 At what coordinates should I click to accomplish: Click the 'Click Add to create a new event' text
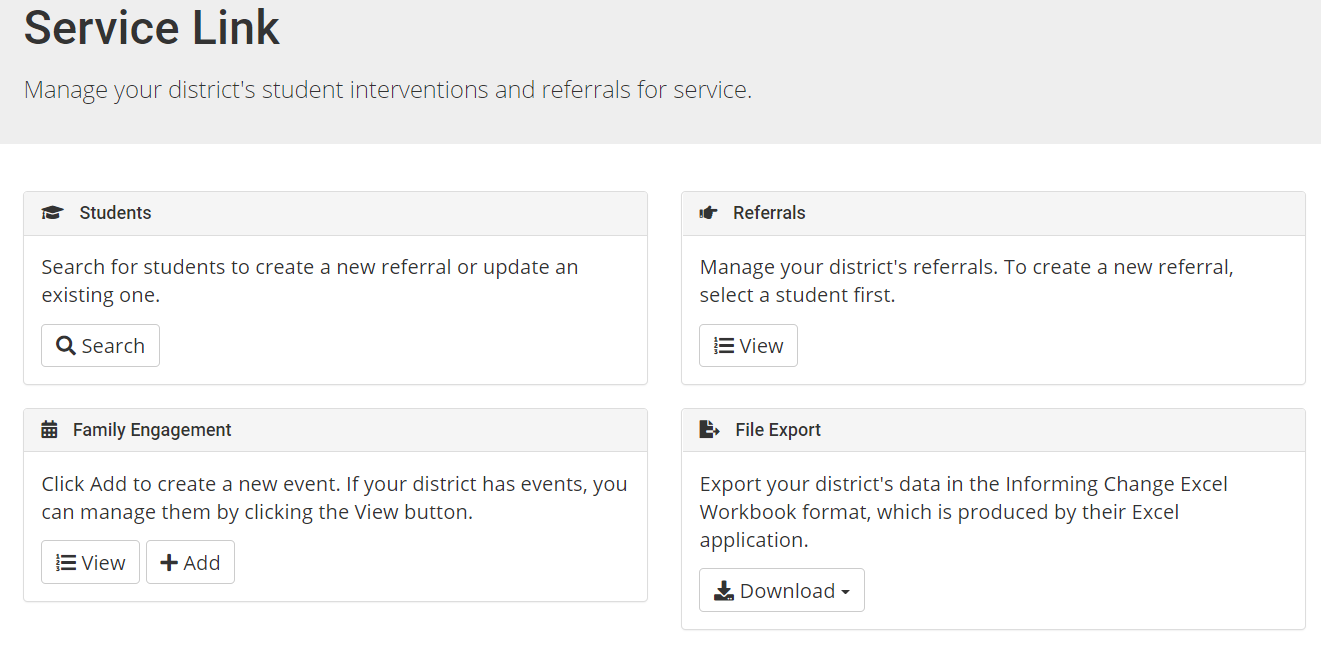(334, 498)
